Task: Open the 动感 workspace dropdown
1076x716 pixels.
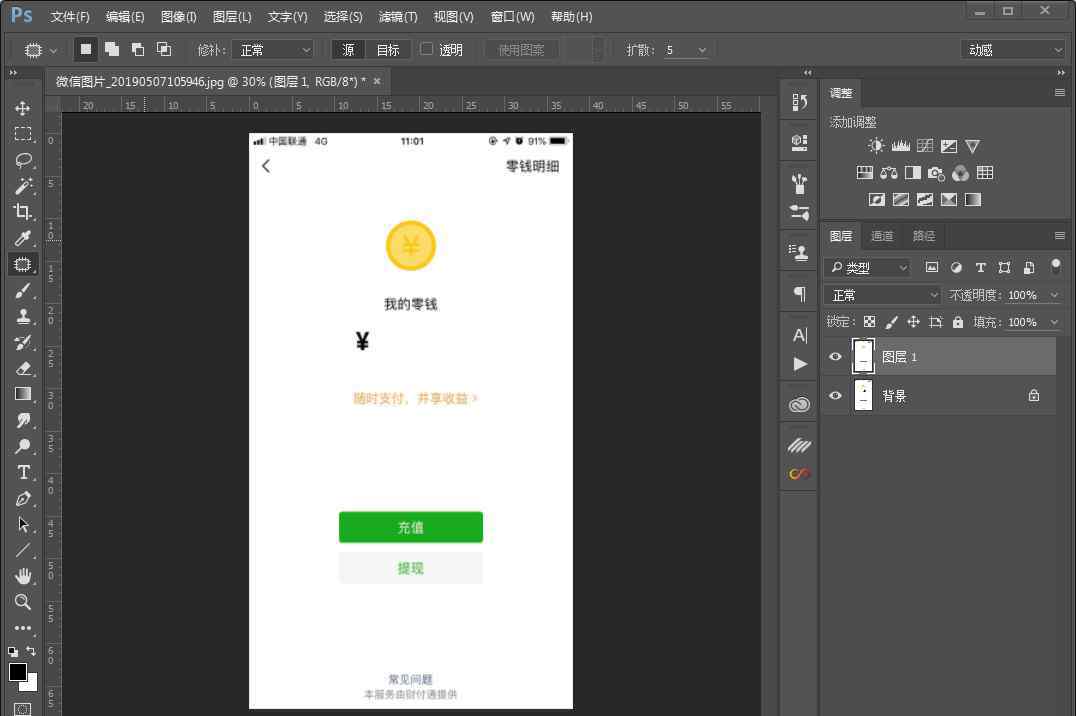Action: [x=1013, y=50]
